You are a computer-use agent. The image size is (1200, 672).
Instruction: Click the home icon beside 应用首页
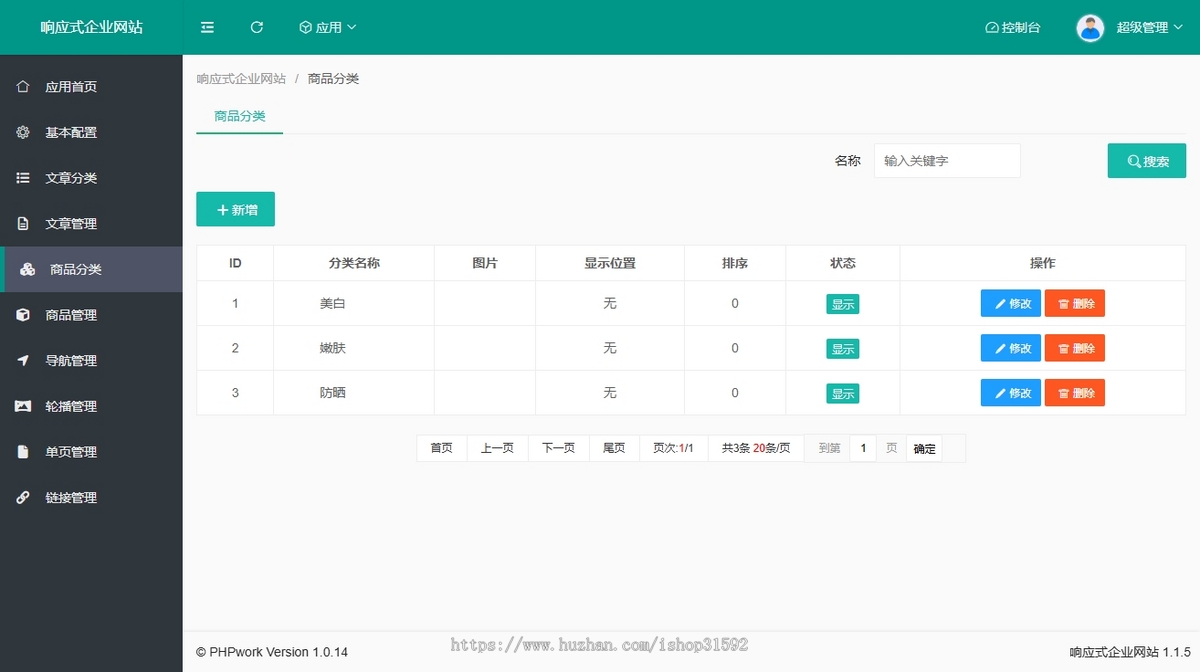coord(23,87)
